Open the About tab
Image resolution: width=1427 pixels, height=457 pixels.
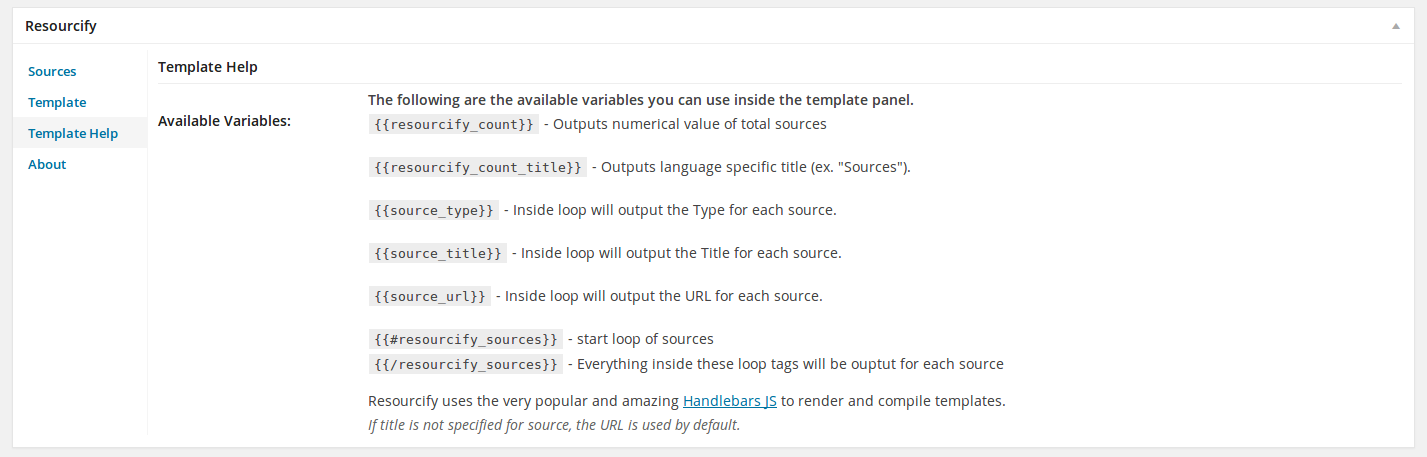47,165
